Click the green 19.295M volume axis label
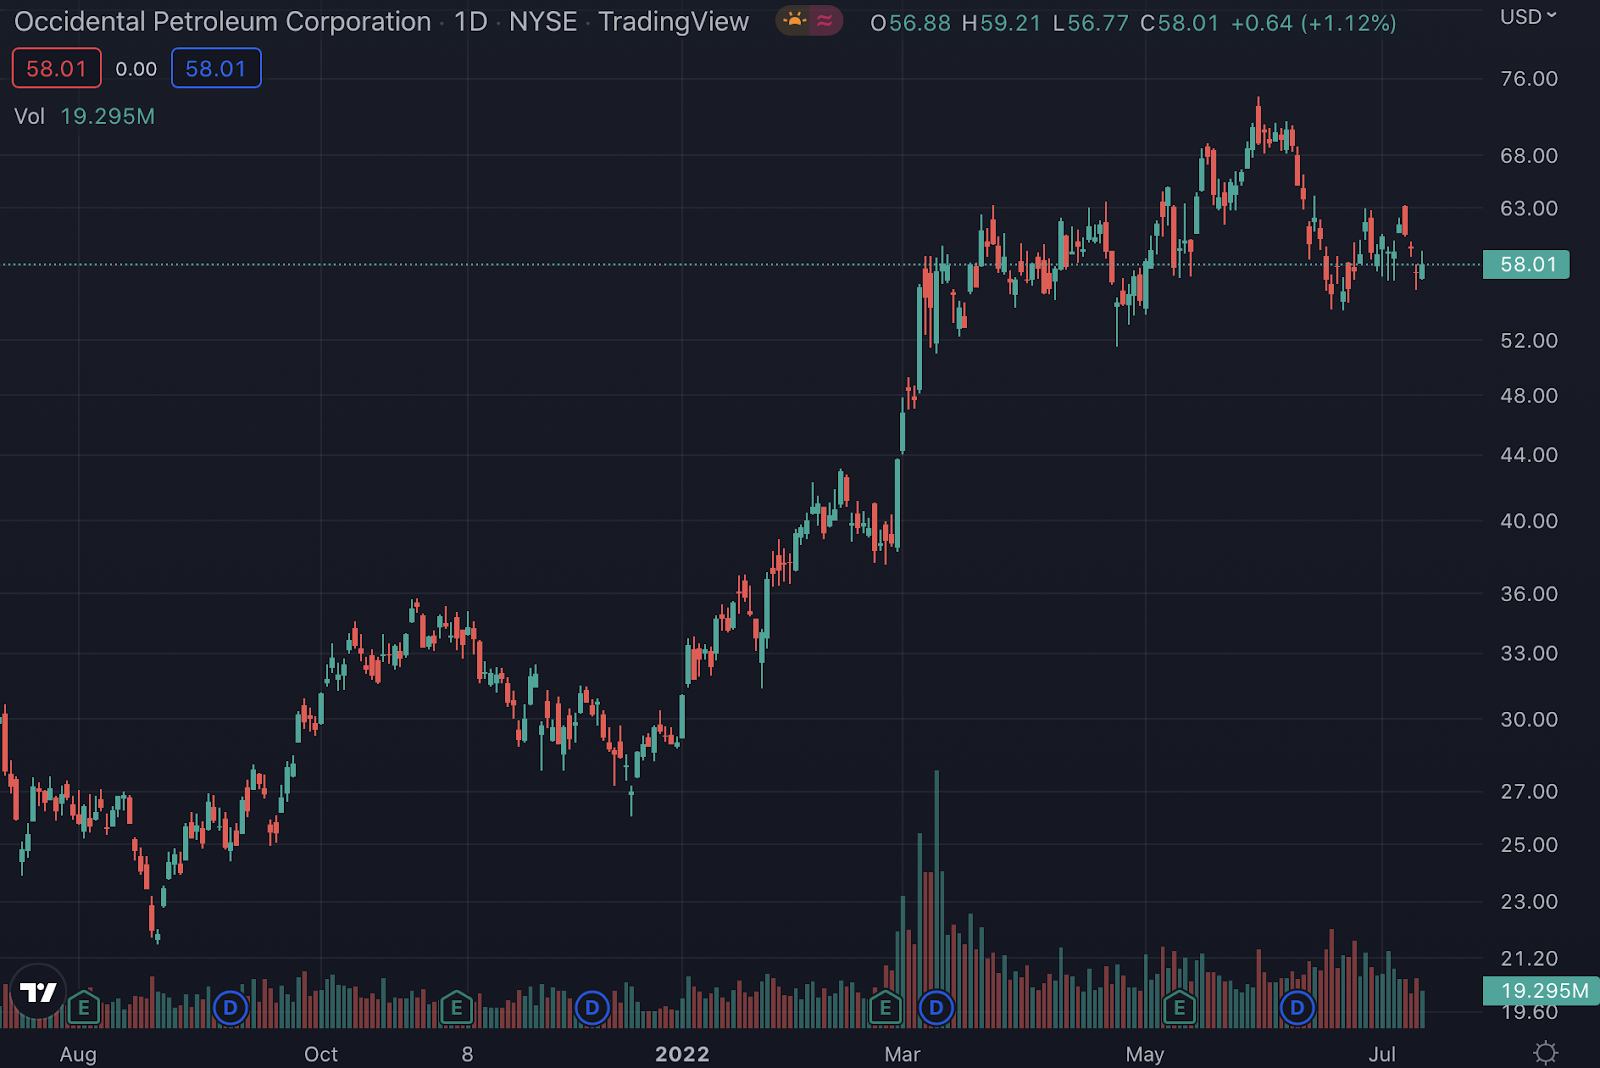This screenshot has width=1600, height=1068. point(1541,990)
